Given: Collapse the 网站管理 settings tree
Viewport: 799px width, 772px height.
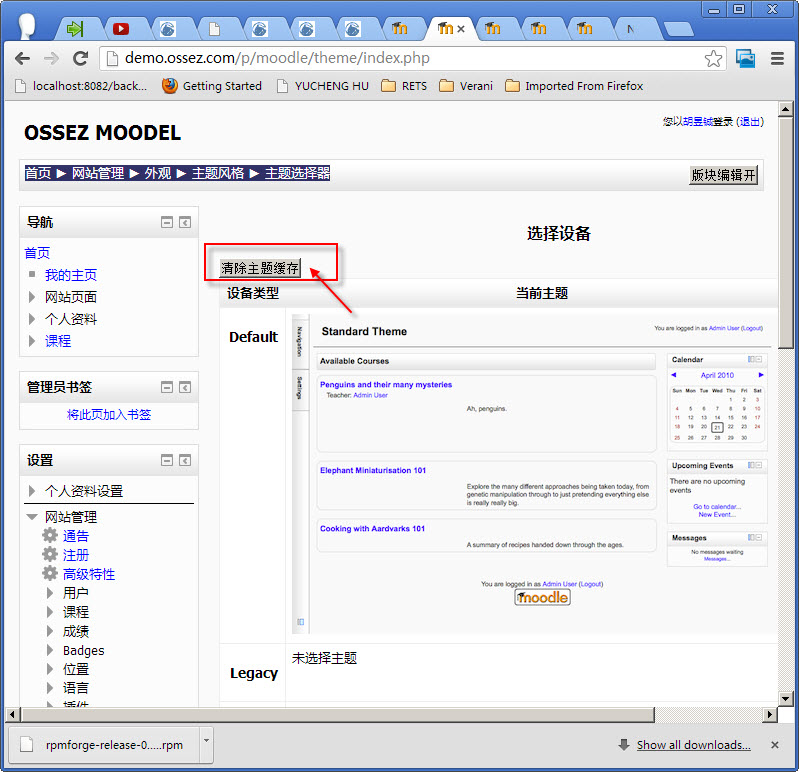Looking at the screenshot, I should point(32,517).
